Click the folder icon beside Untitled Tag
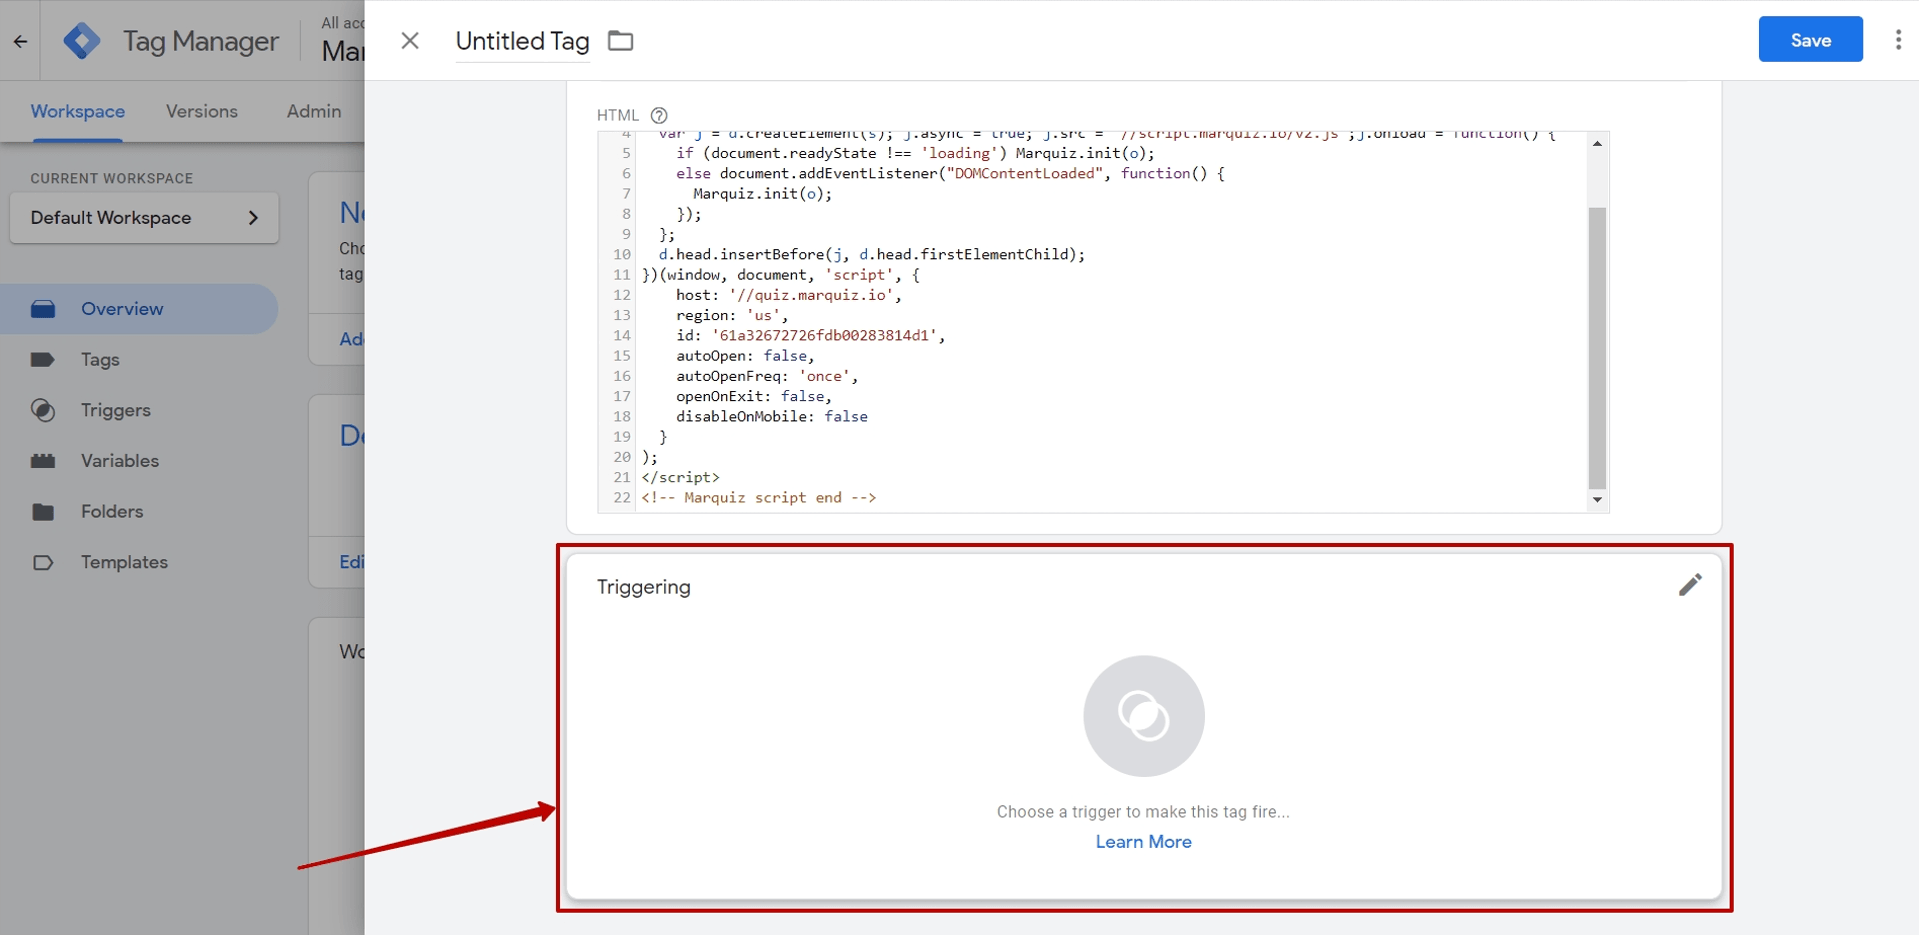This screenshot has height=935, width=1919. click(x=621, y=41)
